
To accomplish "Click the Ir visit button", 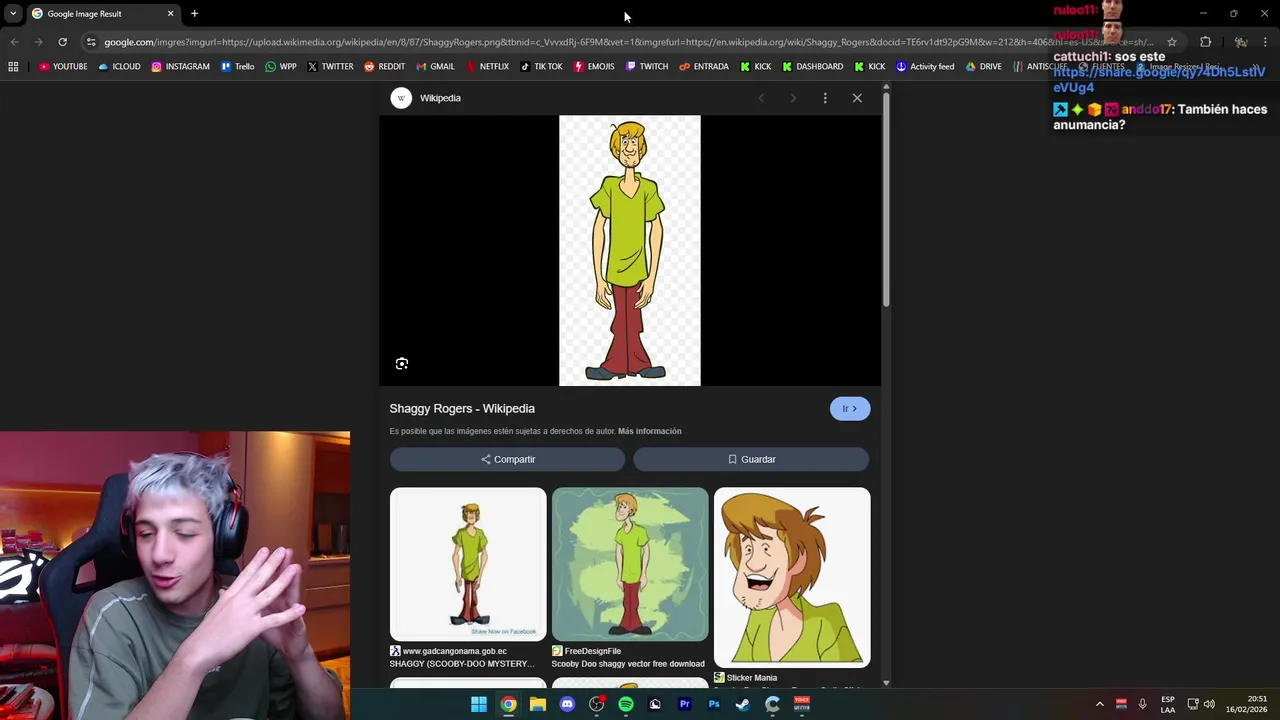I will click(850, 409).
